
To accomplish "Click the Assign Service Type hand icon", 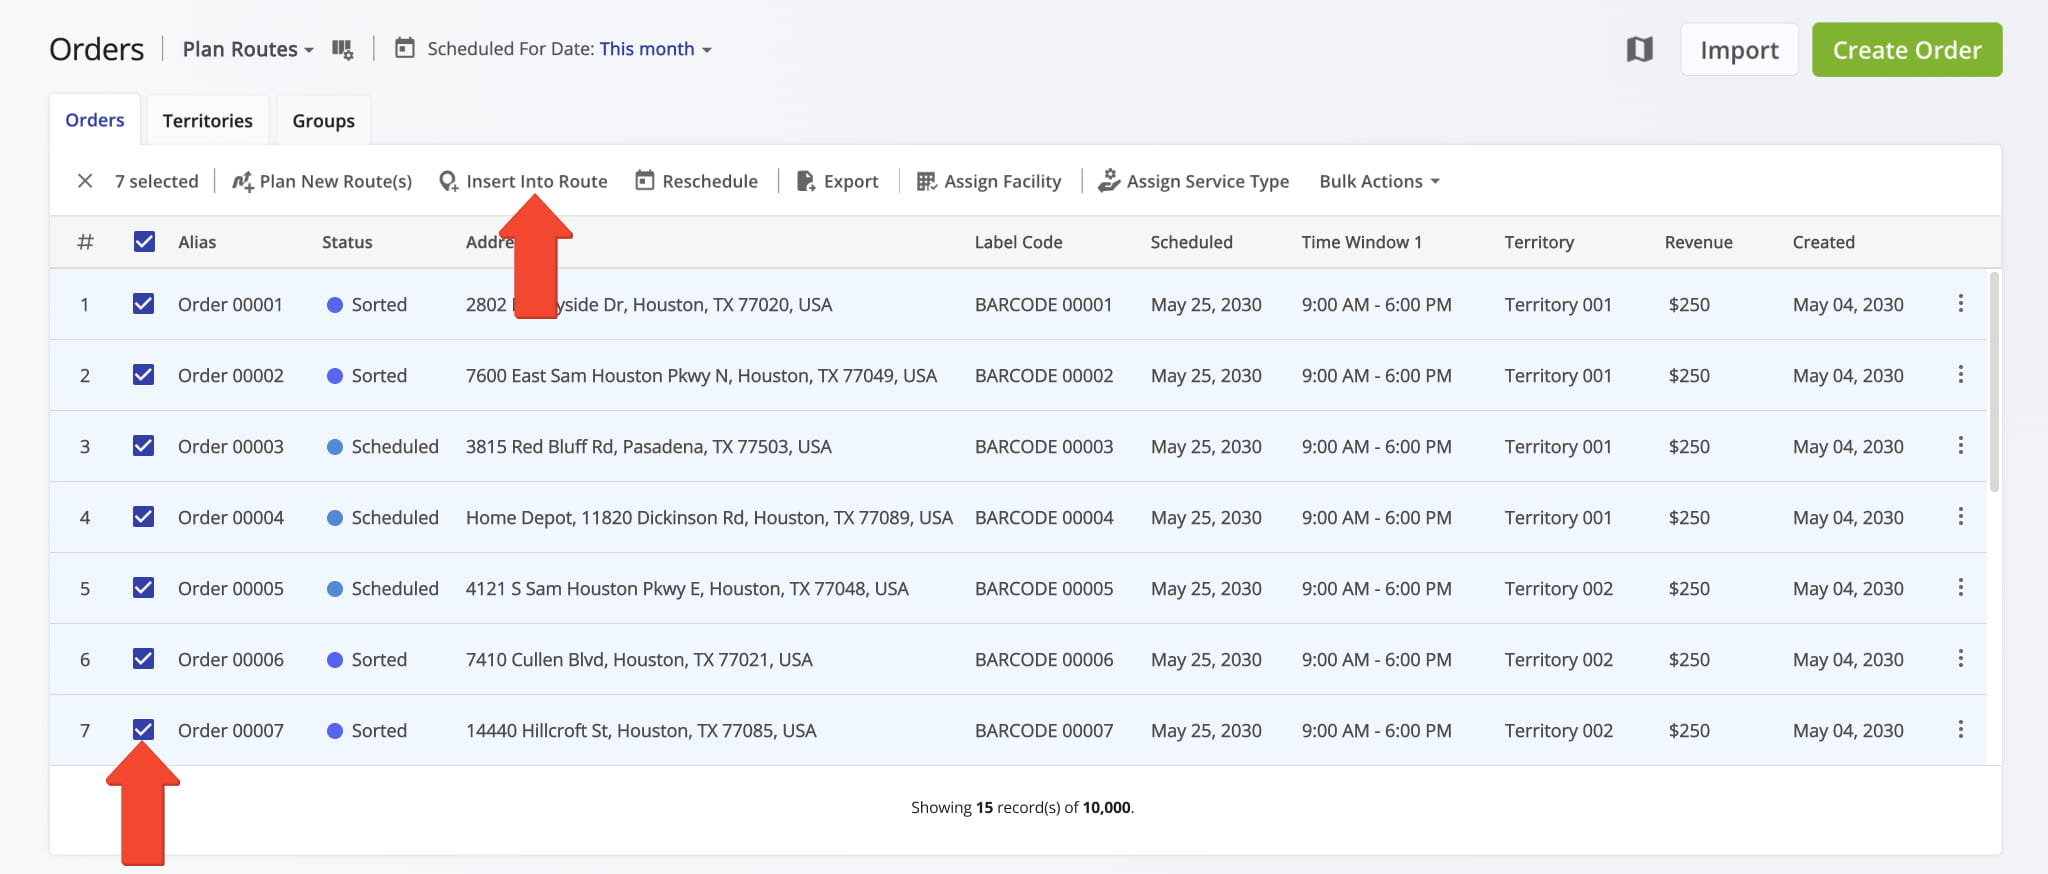I will pyautogui.click(x=1109, y=181).
